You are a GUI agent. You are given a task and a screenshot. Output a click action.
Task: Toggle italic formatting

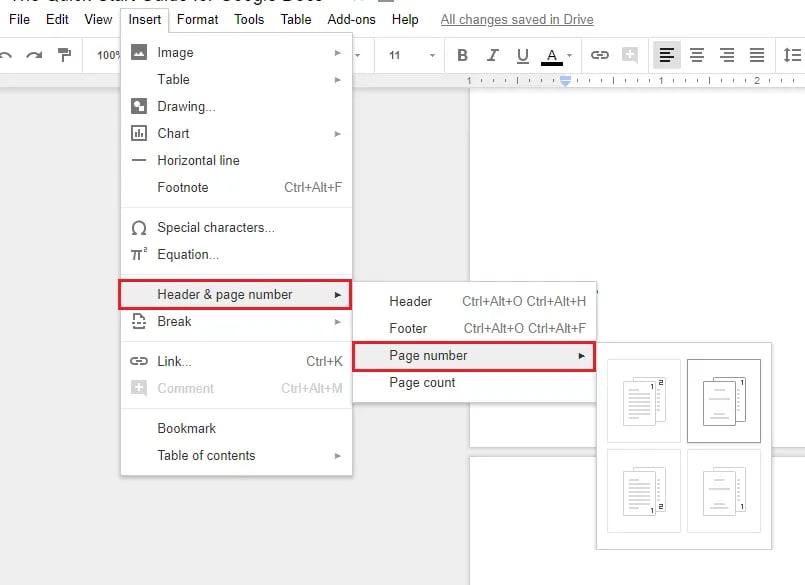(492, 55)
